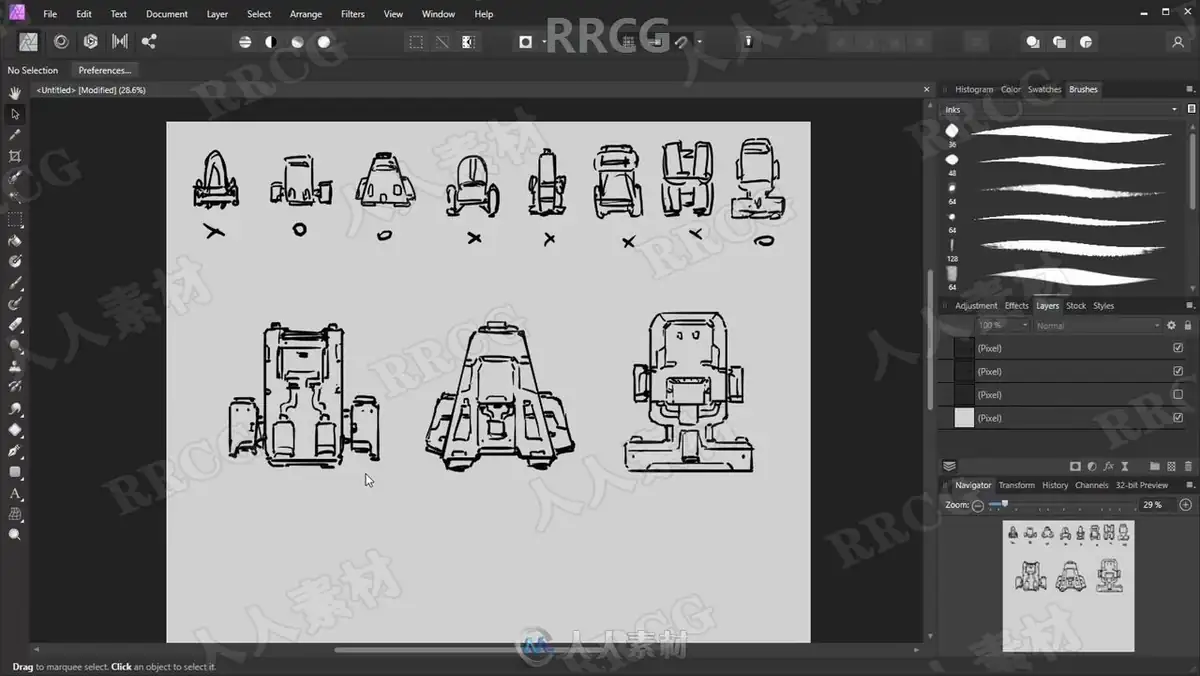Image resolution: width=1200 pixels, height=676 pixels.
Task: Click Navigator zoom out minus button
Action: (x=978, y=505)
